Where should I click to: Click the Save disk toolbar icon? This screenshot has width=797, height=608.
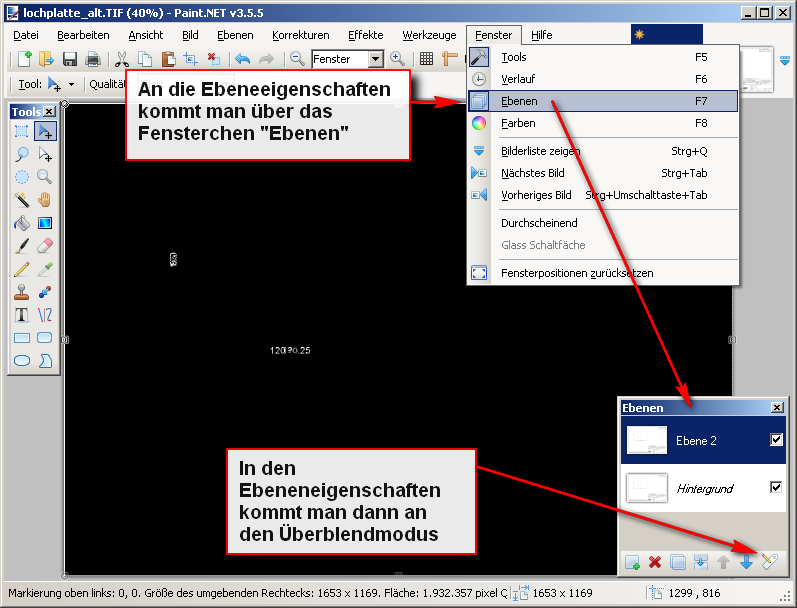70,59
